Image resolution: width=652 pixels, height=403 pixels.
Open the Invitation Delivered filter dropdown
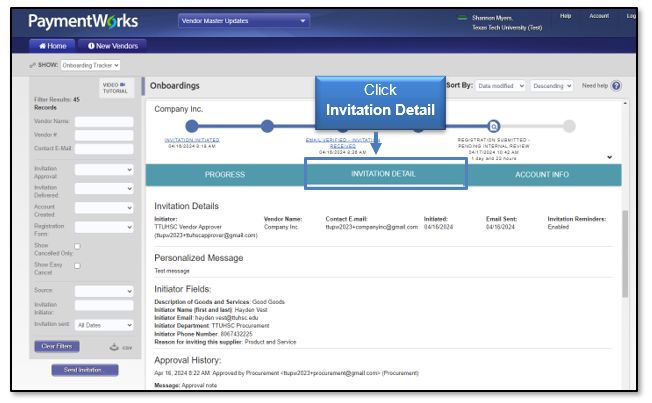click(x=104, y=188)
